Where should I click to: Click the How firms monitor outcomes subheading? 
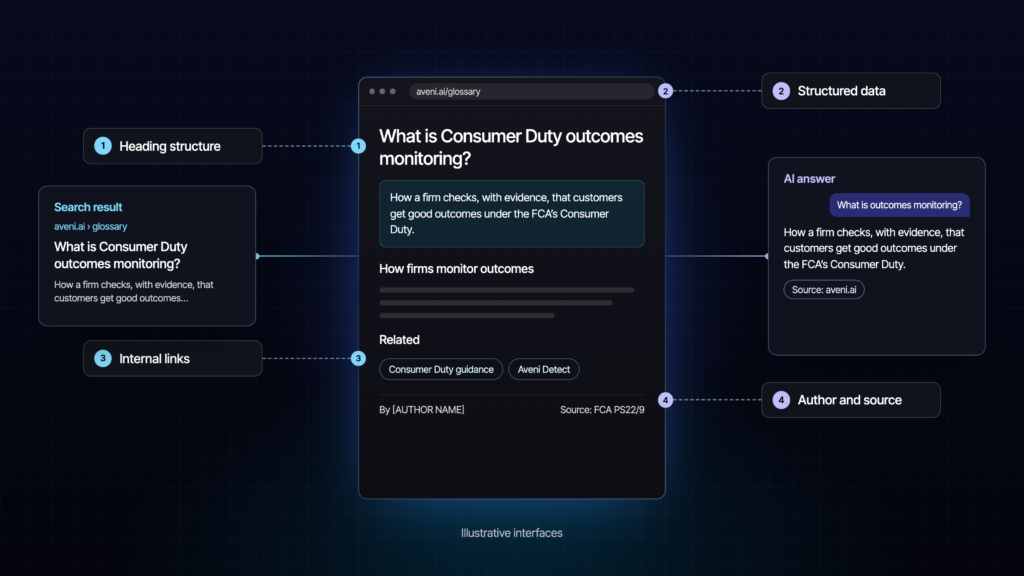click(456, 269)
